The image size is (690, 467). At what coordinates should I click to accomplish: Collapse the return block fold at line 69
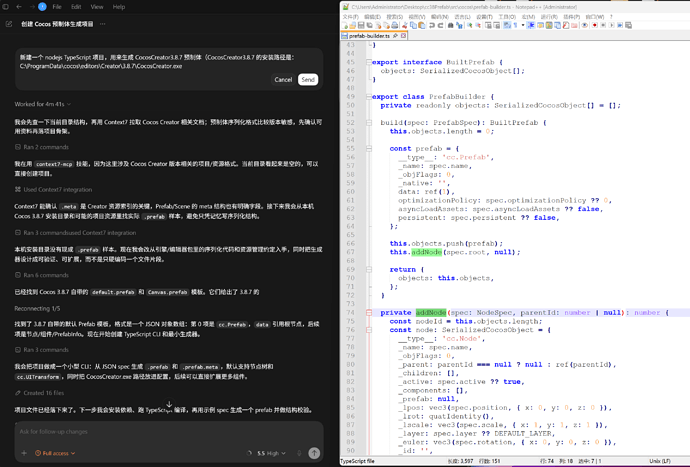coord(369,269)
